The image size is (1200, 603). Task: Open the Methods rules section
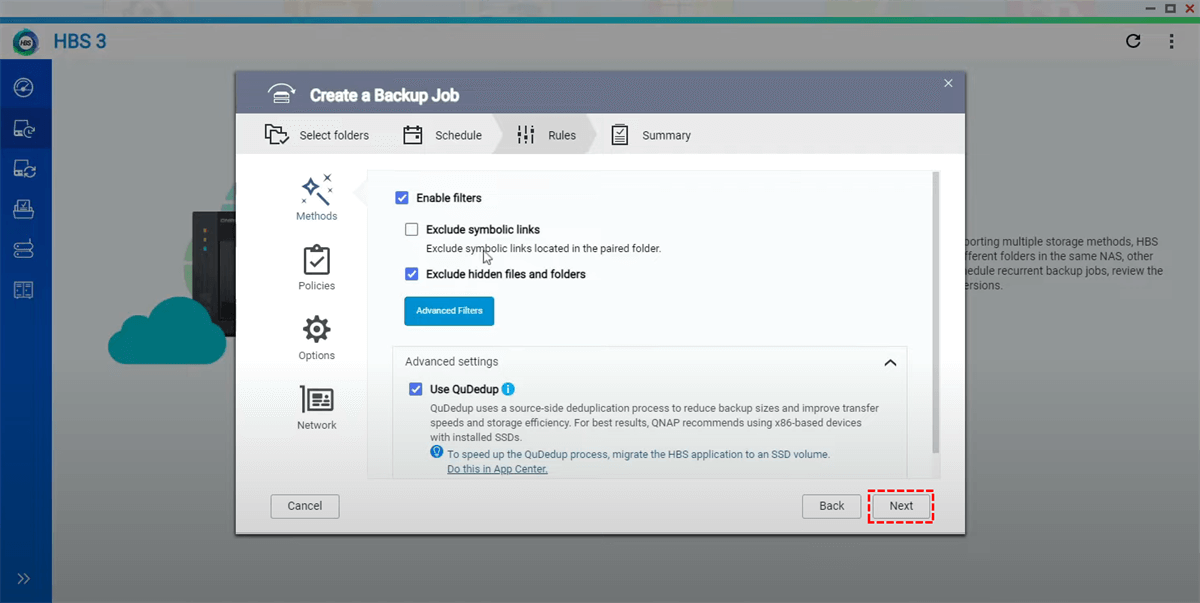click(316, 198)
